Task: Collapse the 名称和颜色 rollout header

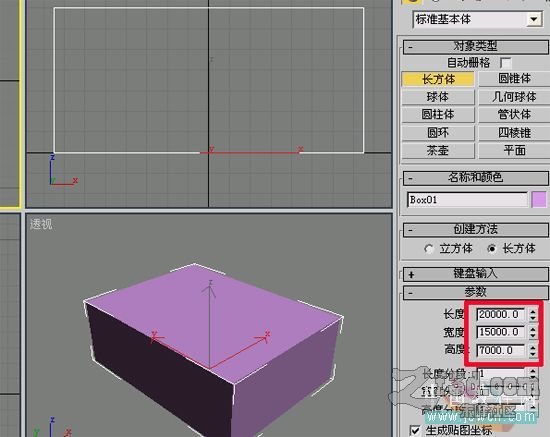Action: coord(476,178)
